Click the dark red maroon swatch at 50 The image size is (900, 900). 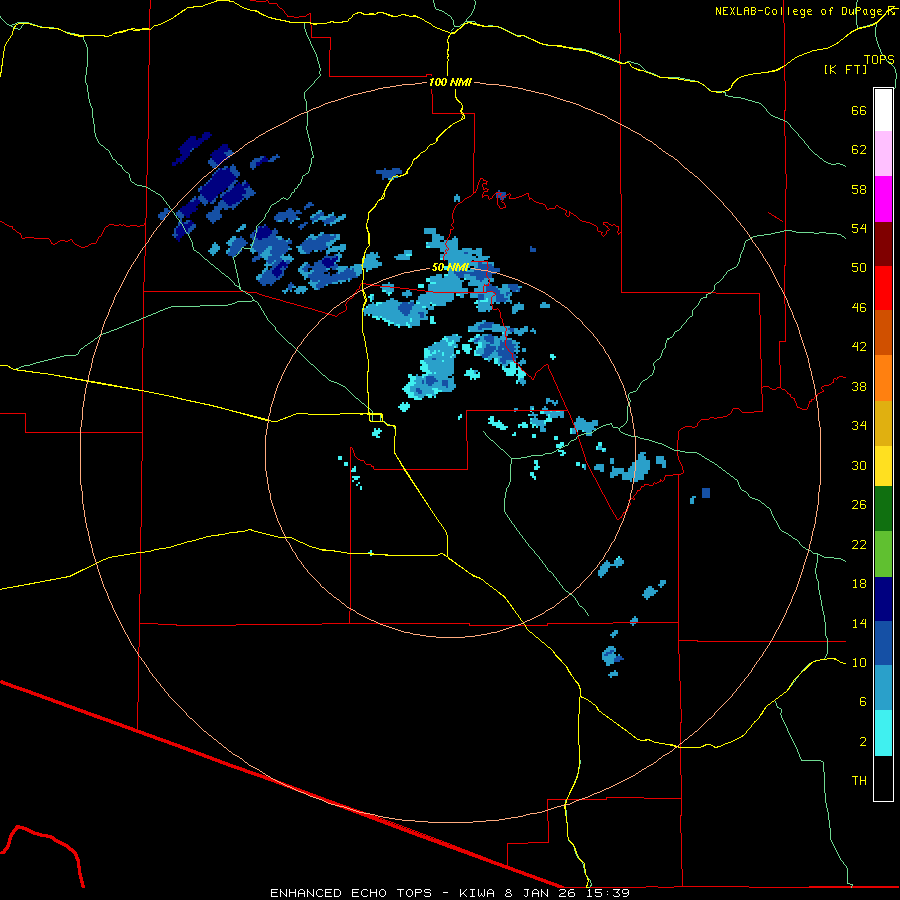coord(883,243)
